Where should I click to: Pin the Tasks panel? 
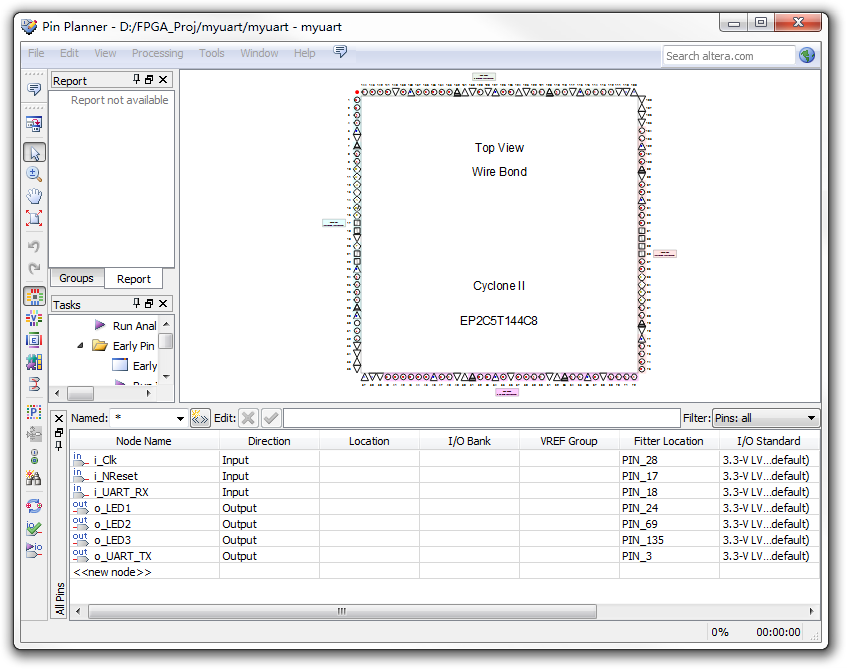pos(137,304)
